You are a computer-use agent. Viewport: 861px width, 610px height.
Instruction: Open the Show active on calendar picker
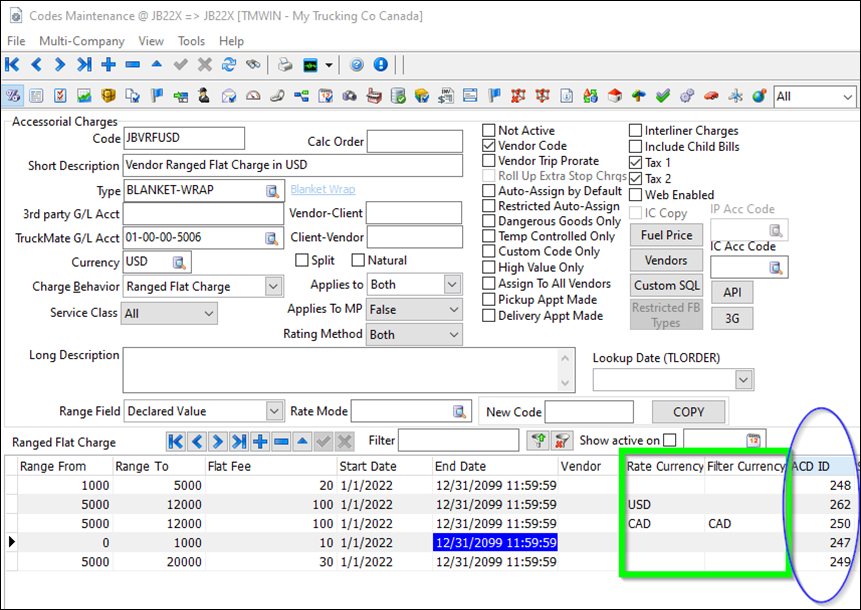753,441
